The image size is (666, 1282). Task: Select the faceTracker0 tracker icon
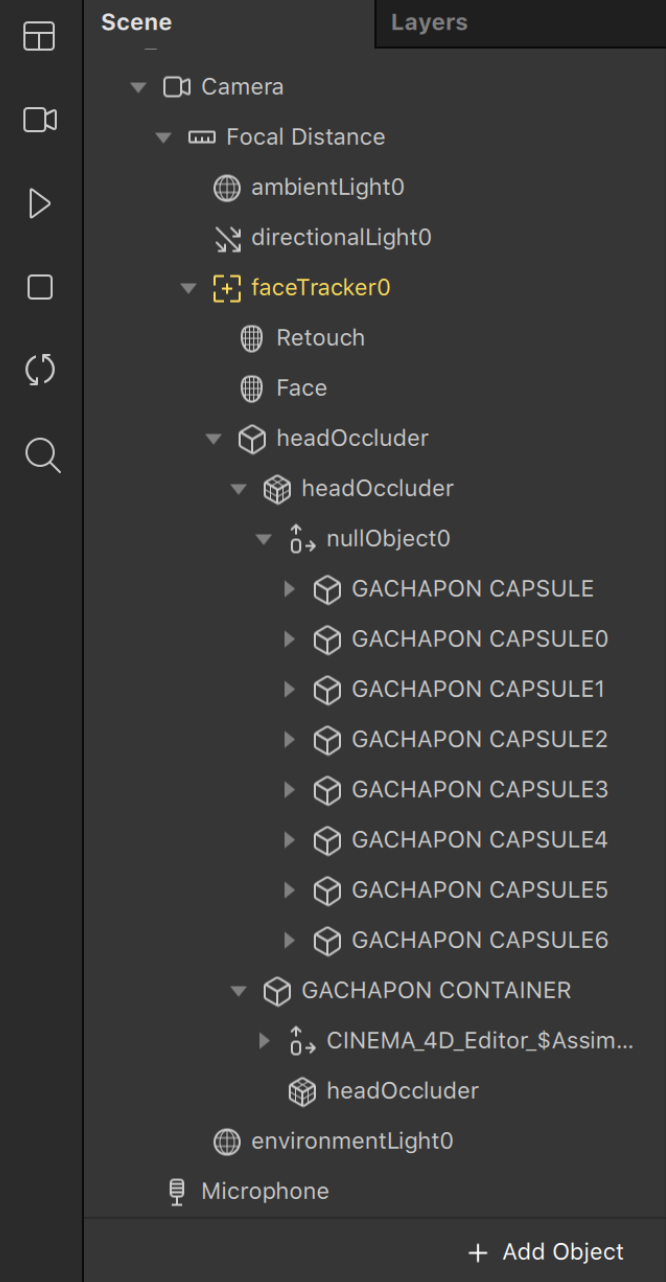coord(227,288)
